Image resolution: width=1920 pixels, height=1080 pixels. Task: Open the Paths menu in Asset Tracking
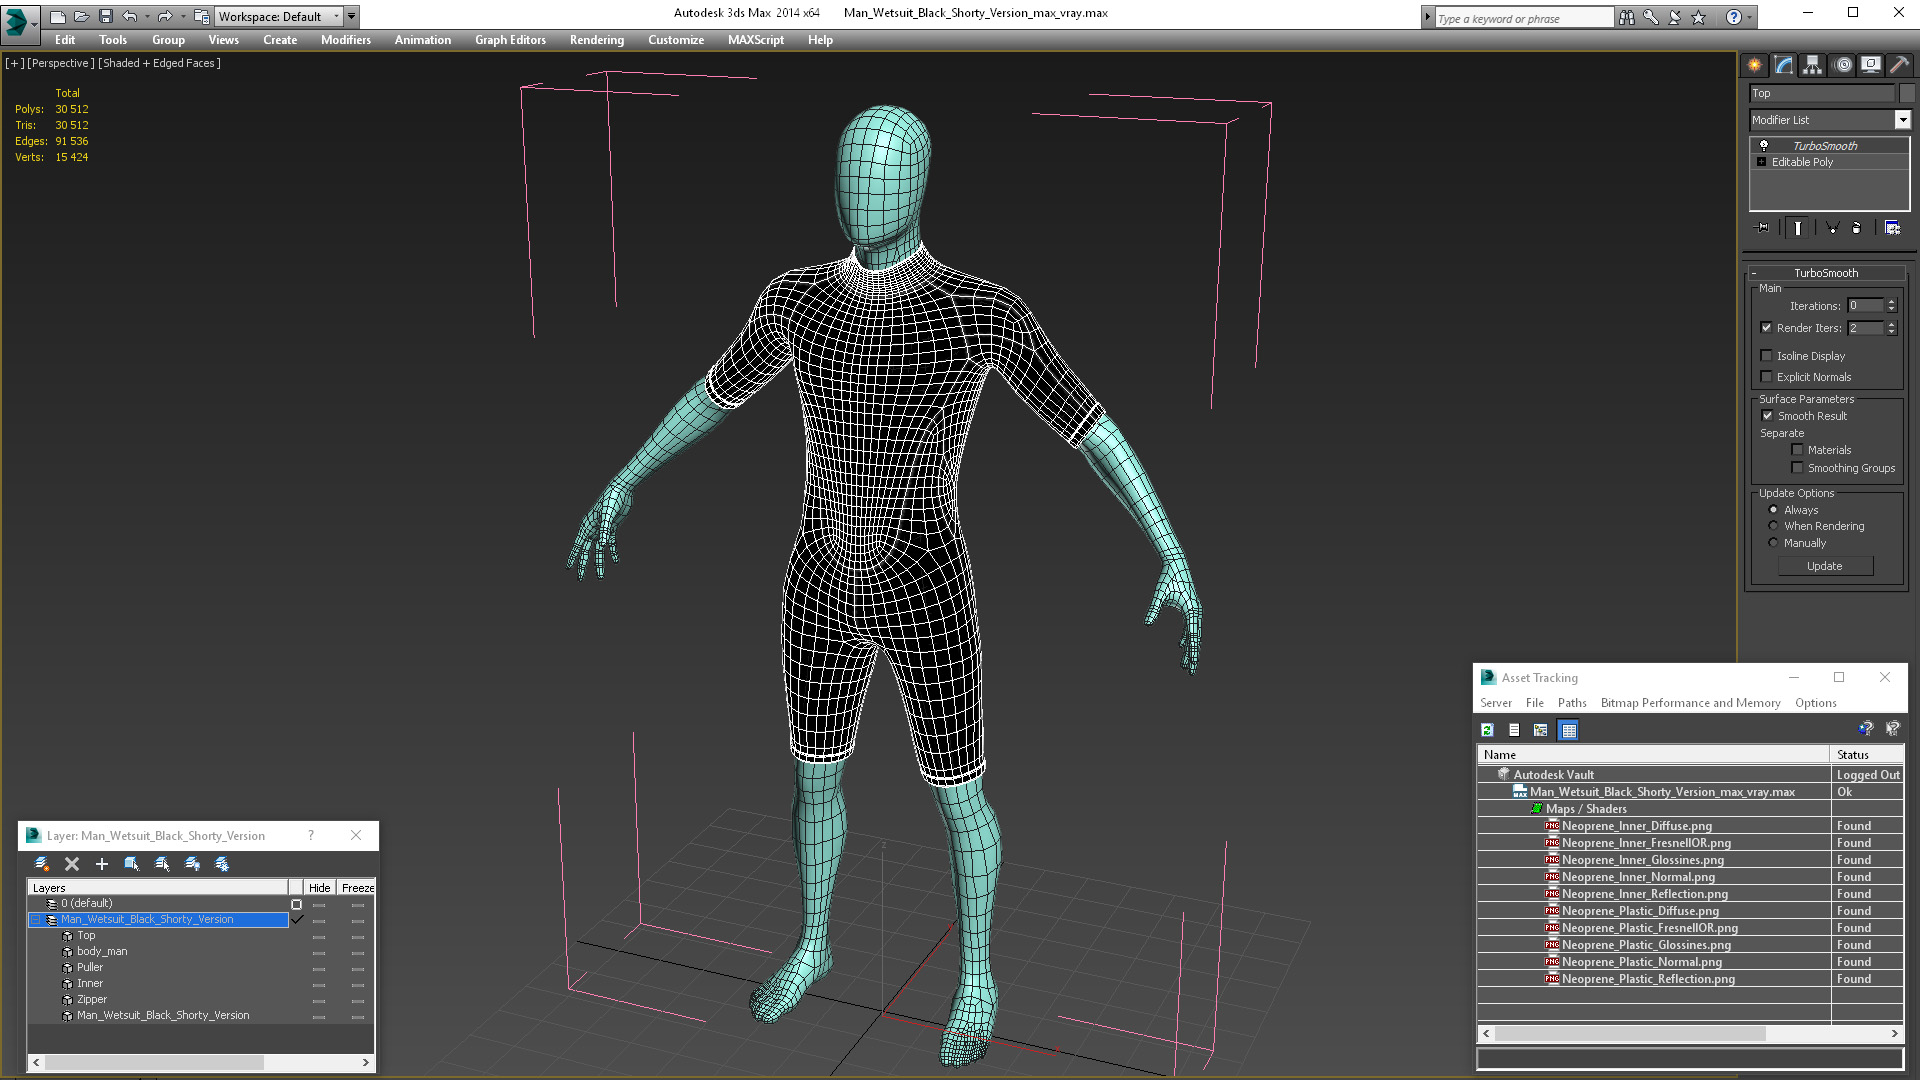click(1571, 703)
